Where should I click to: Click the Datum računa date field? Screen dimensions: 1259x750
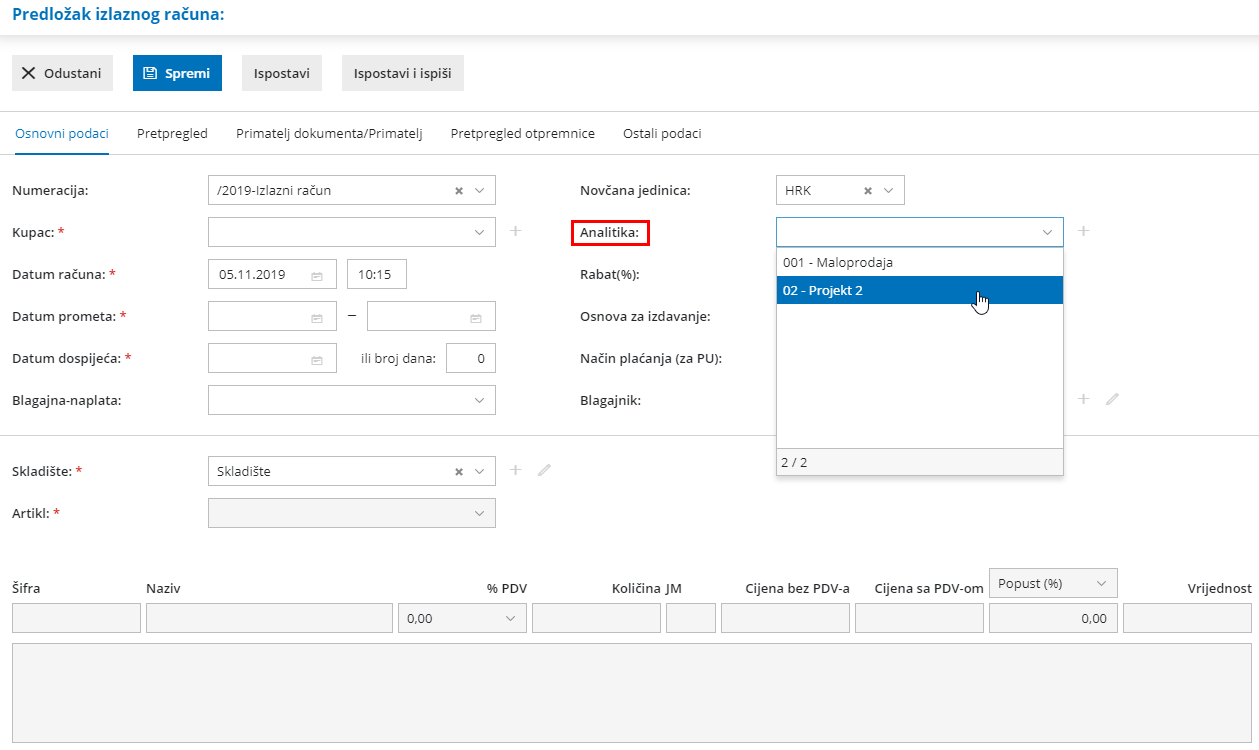272,274
